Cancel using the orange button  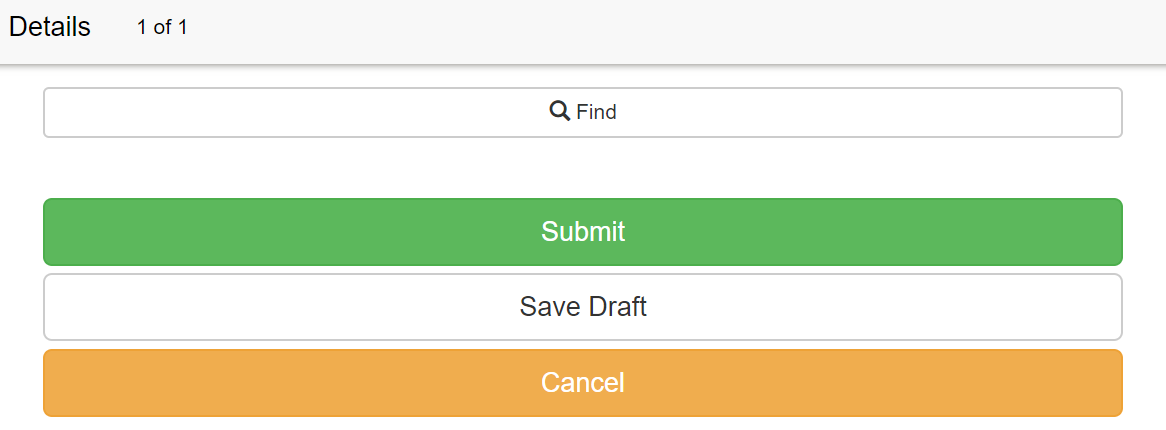coord(582,383)
